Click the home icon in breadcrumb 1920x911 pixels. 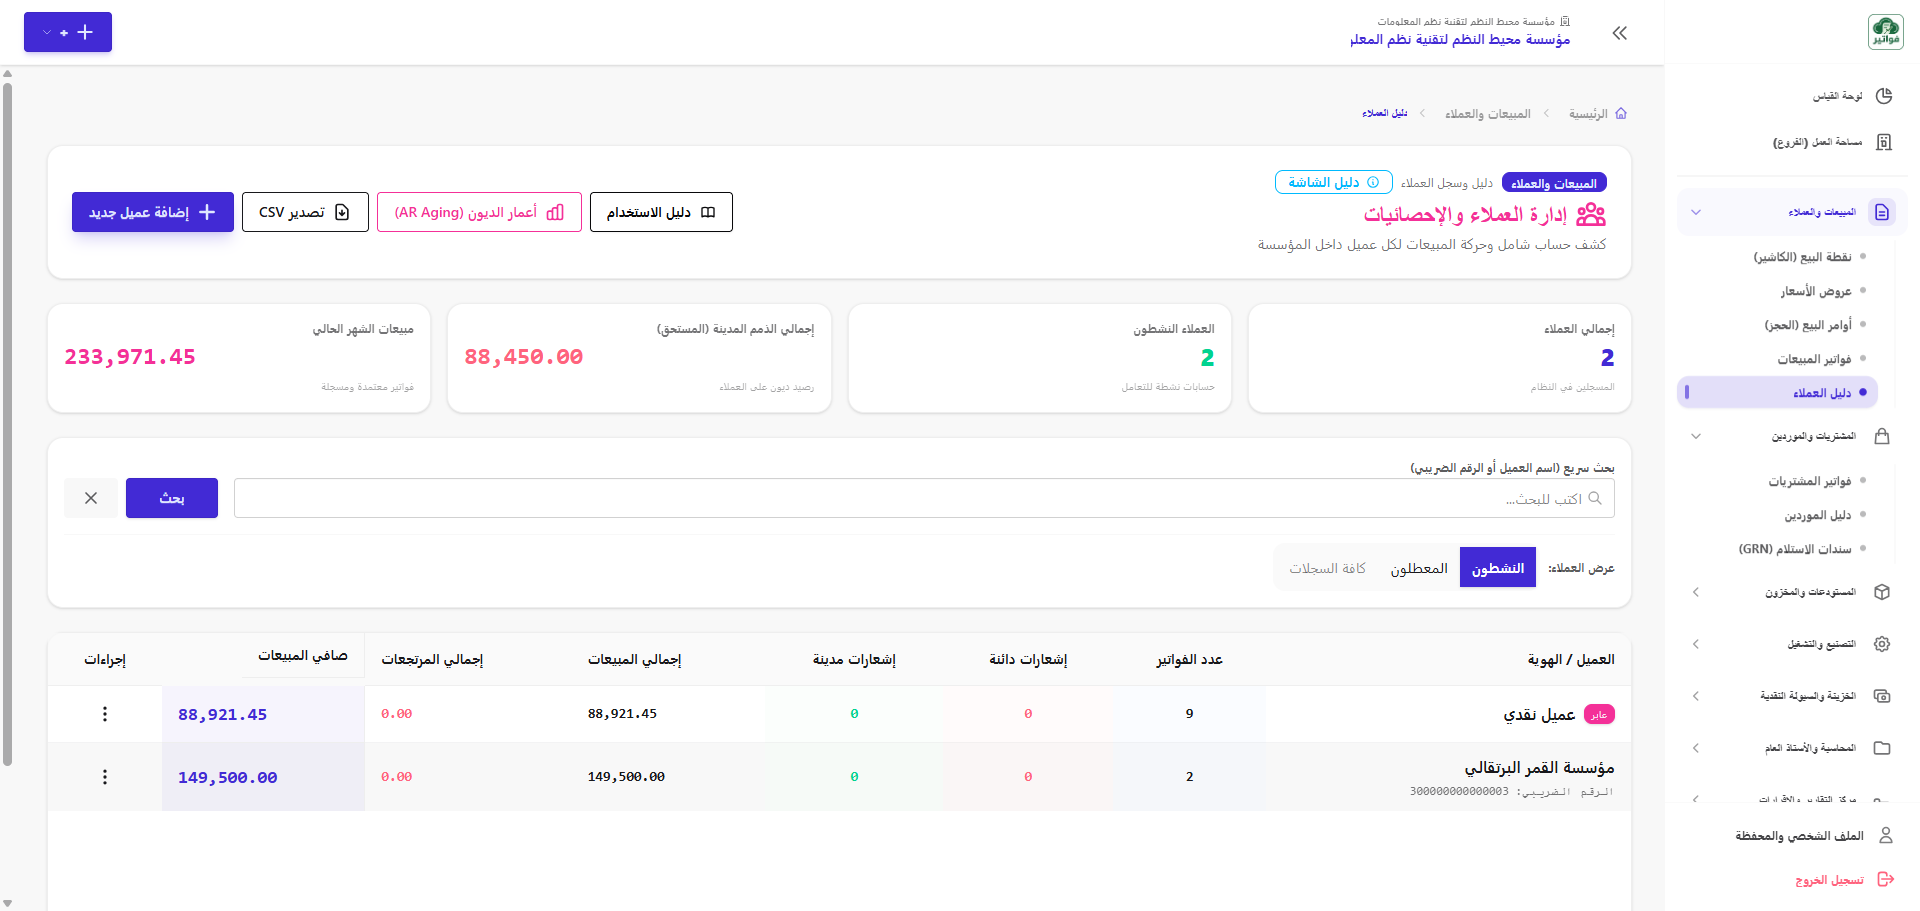(x=1621, y=113)
